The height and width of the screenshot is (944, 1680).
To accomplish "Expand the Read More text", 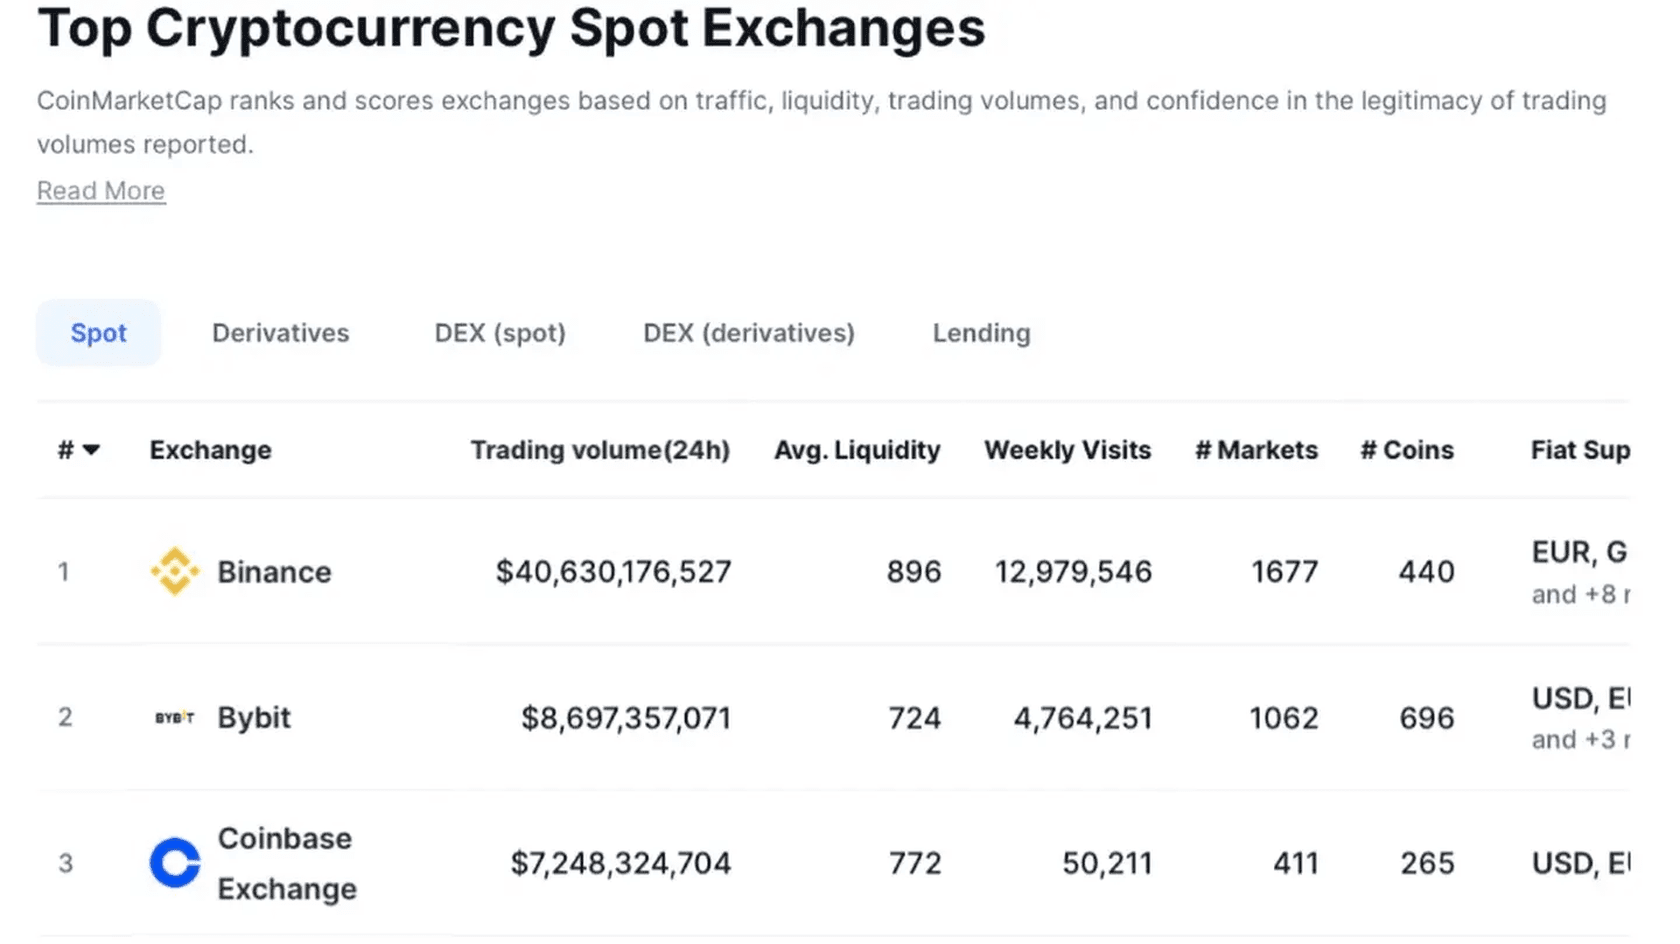I will point(100,190).
